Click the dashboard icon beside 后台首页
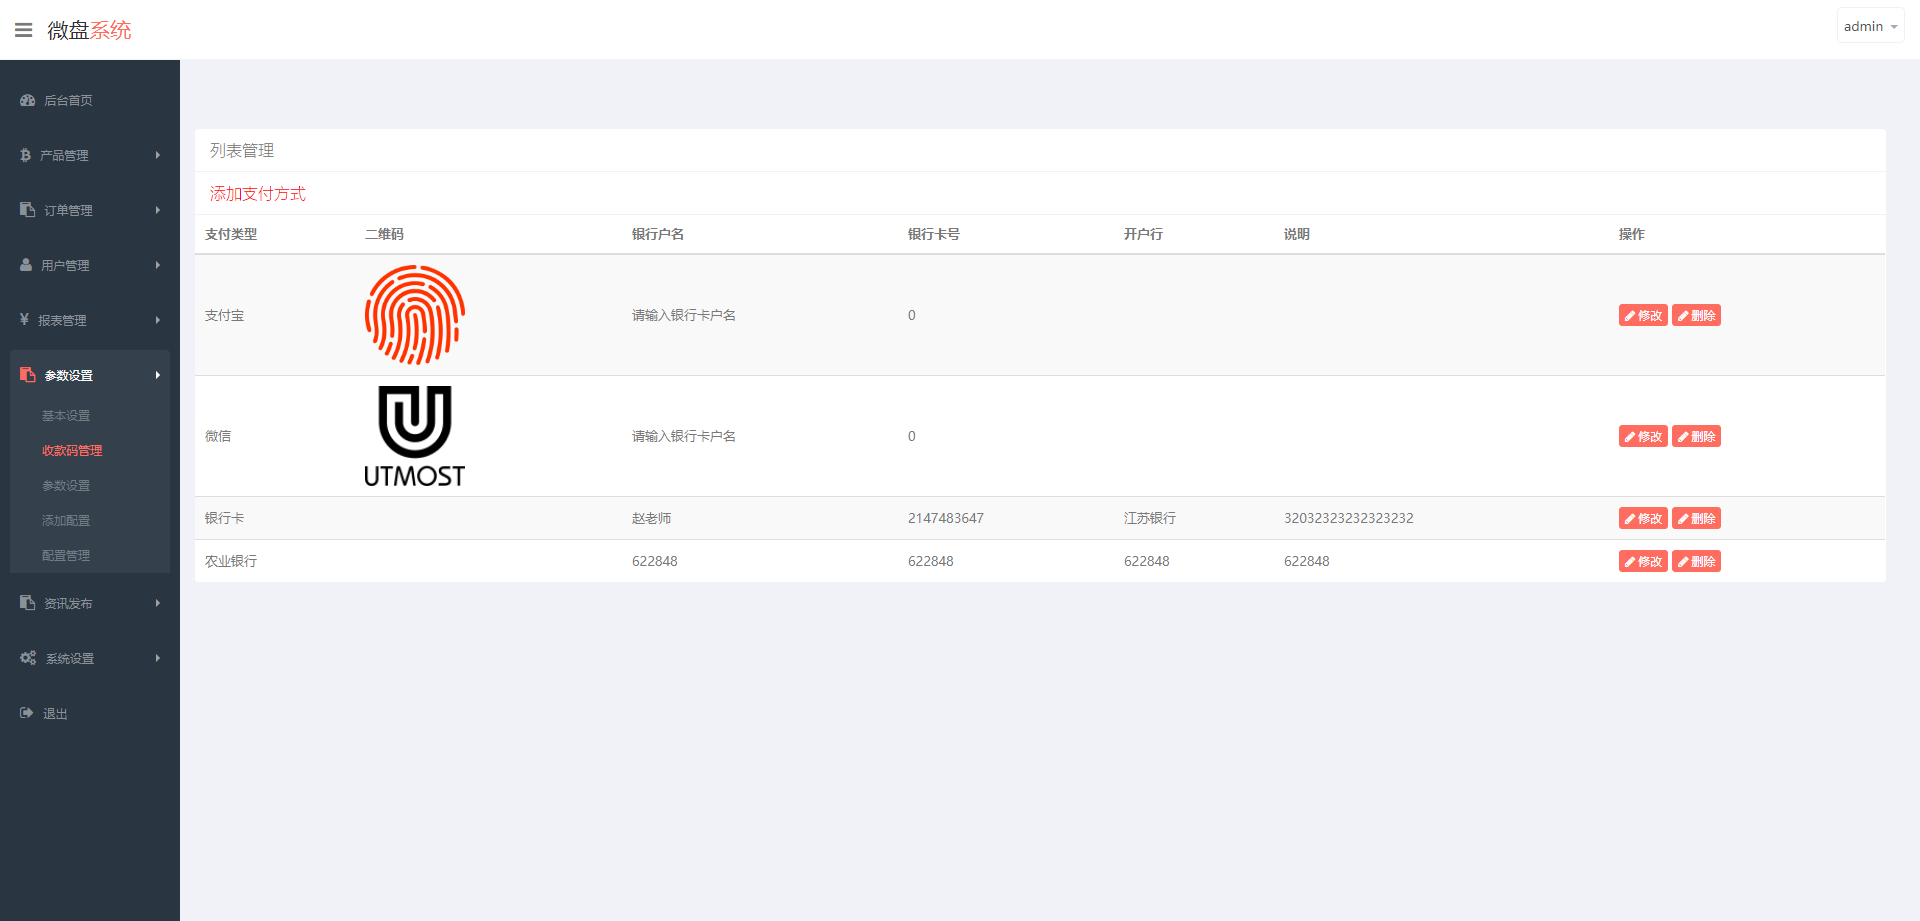The image size is (1920, 921). 28,100
